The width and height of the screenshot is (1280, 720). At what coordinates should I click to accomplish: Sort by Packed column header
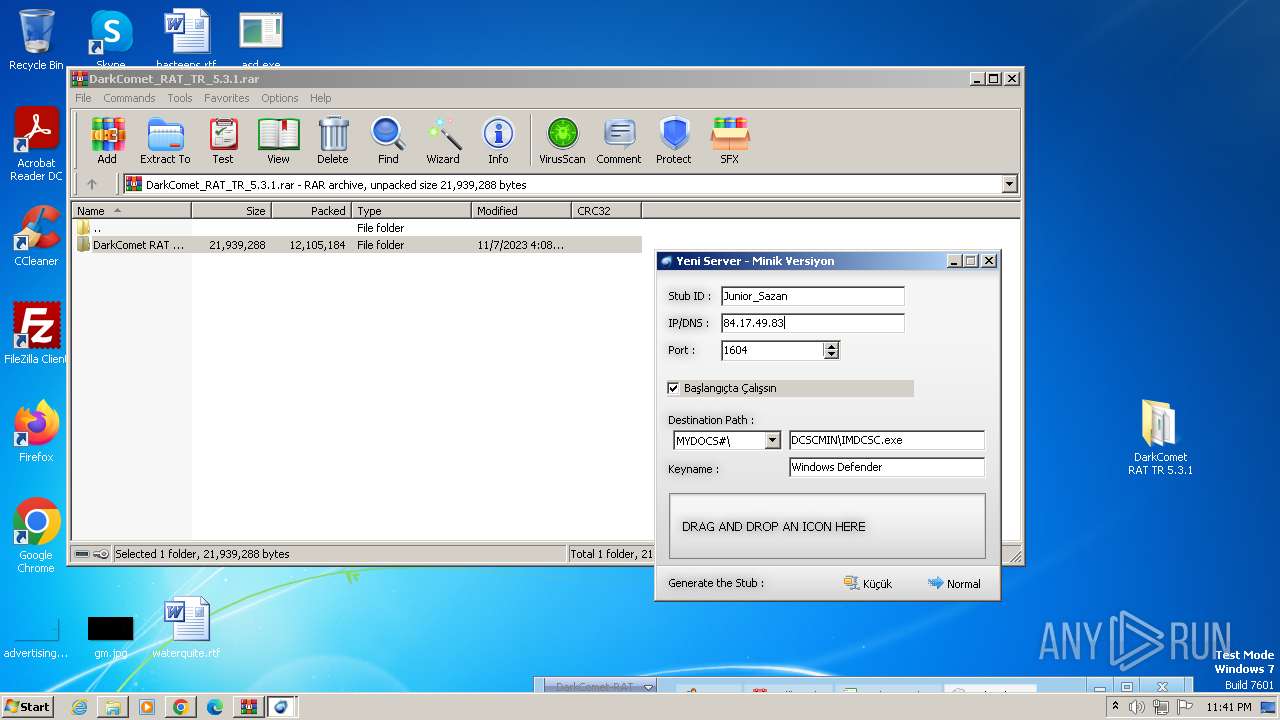(x=311, y=211)
